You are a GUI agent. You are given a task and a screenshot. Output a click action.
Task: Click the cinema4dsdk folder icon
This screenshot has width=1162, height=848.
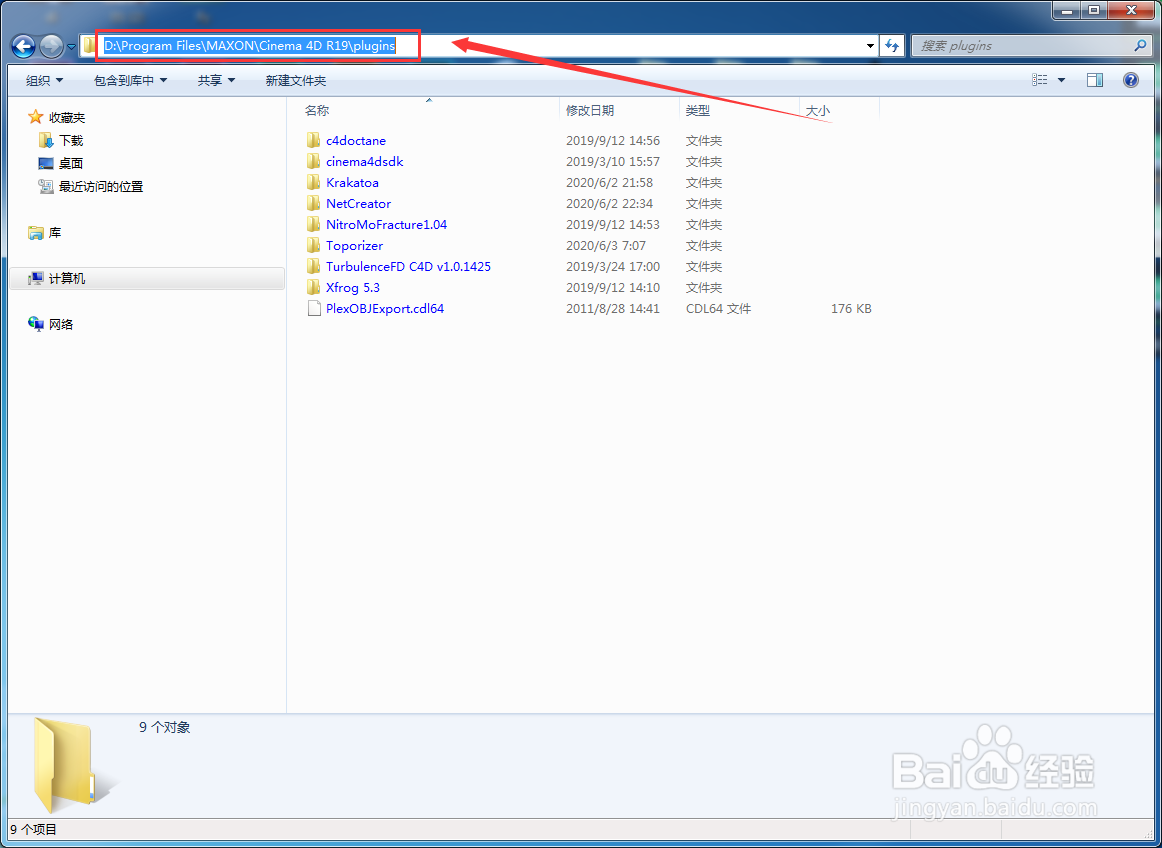pyautogui.click(x=313, y=161)
